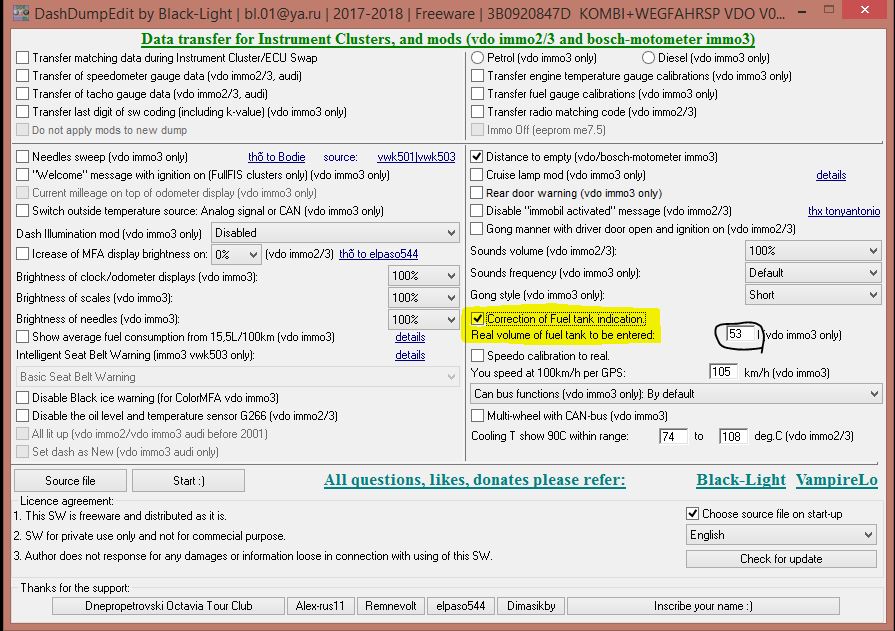The height and width of the screenshot is (631, 895).
Task: Click the speed at 100km/h GPS field
Action: (x=723, y=372)
